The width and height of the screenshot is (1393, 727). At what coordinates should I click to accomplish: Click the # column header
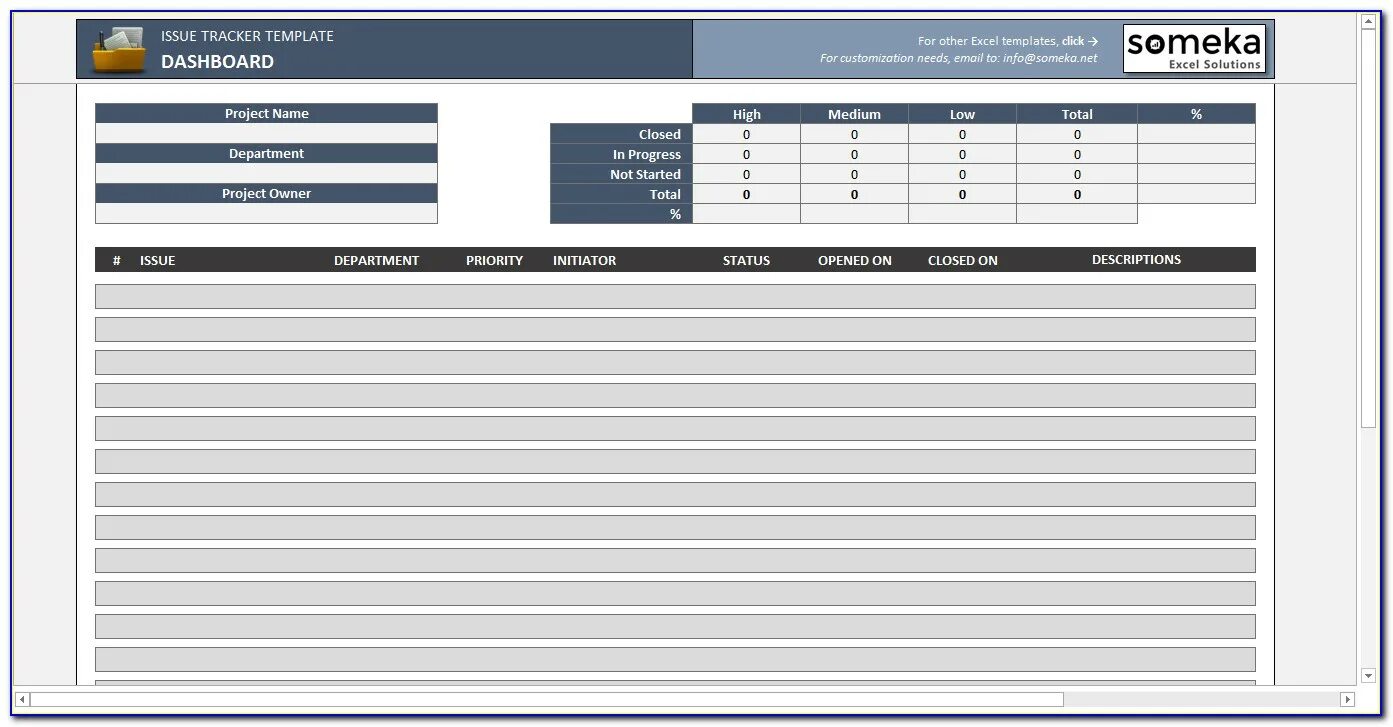point(117,260)
